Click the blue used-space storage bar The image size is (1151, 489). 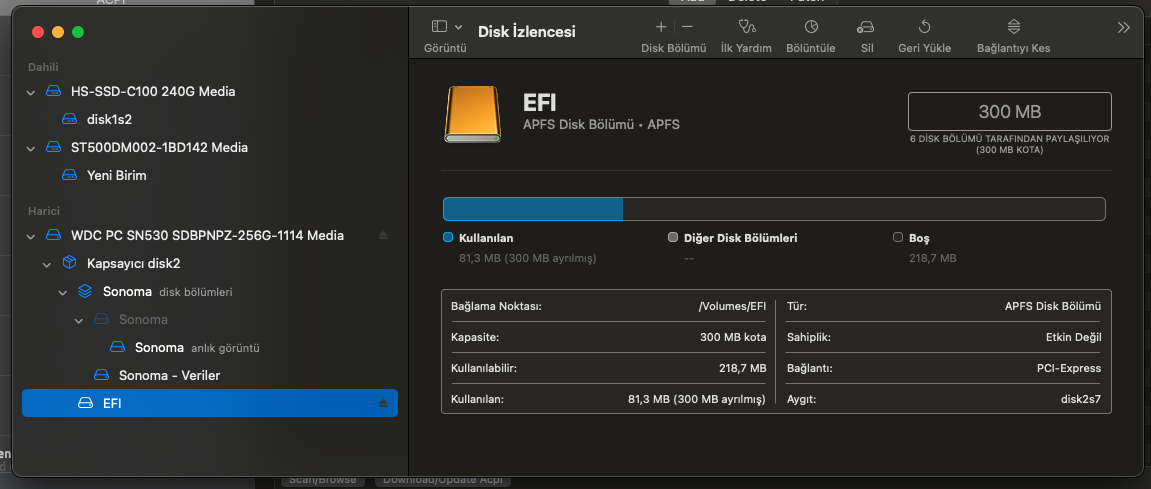[533, 208]
